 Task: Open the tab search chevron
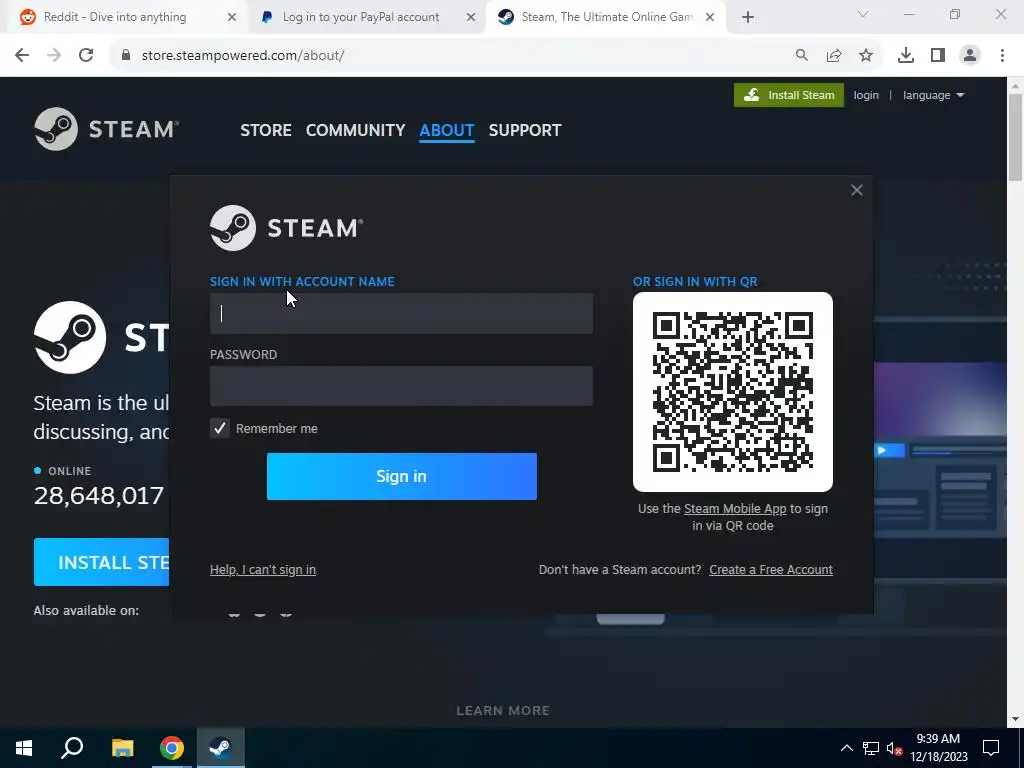pos(863,14)
